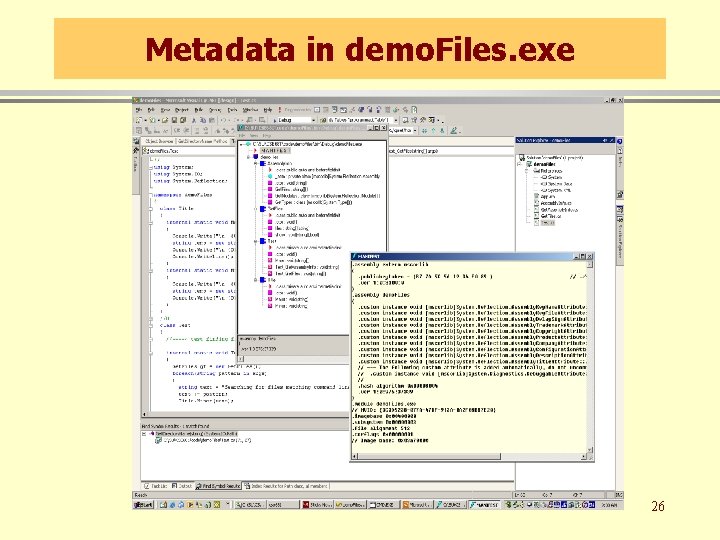Click the Save All icon in toolbar
720x540 pixels.
(x=183, y=120)
